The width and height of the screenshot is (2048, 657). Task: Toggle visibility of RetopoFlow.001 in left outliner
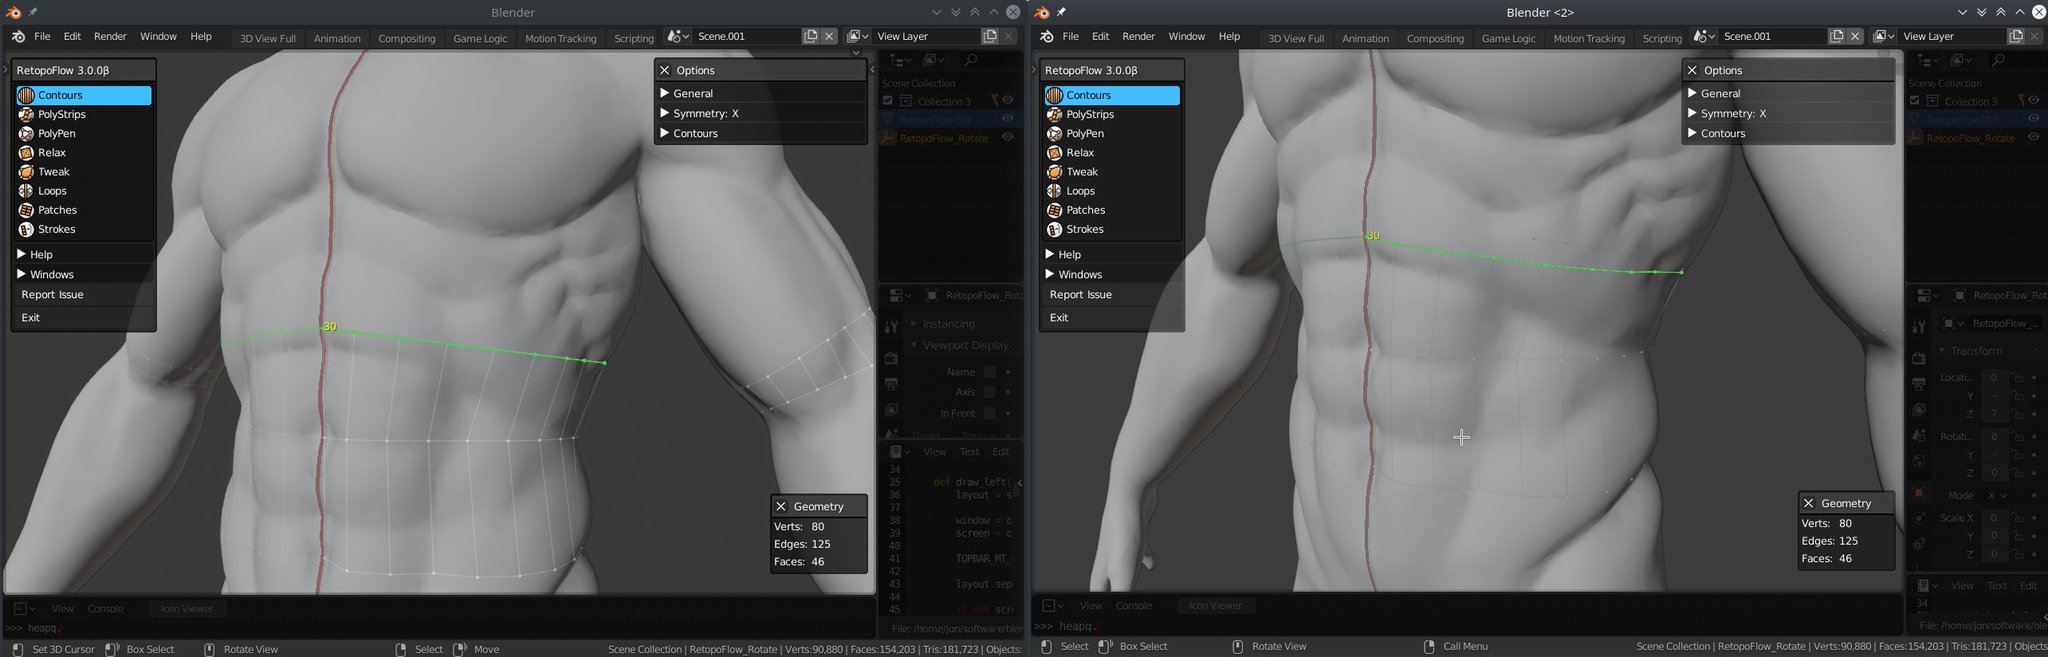point(1008,119)
